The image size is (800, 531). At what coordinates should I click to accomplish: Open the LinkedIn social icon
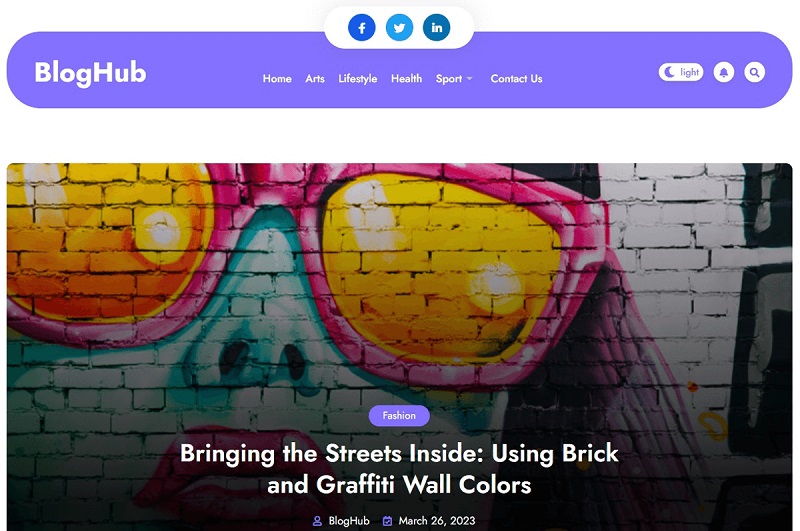tap(436, 28)
